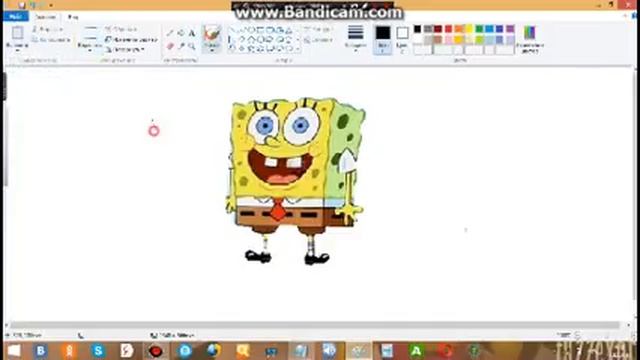
Task: Pick the gray palette swatch
Action: tap(428, 29)
